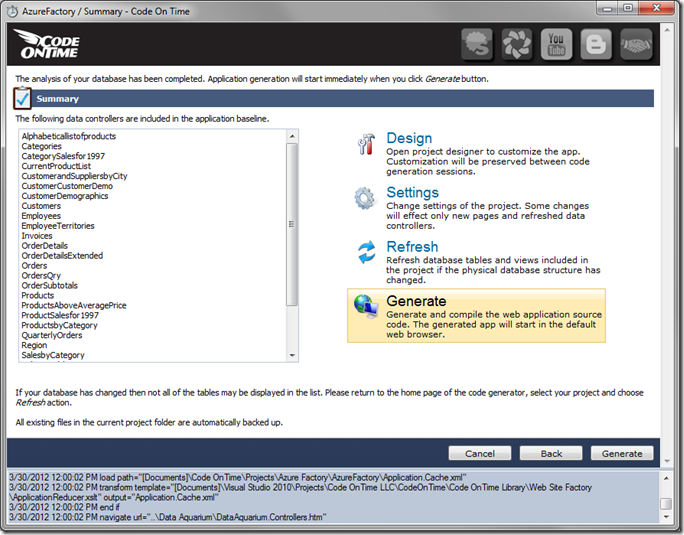The width and height of the screenshot is (684, 535).
Task: Click the Generate globe icon
Action: point(366,306)
